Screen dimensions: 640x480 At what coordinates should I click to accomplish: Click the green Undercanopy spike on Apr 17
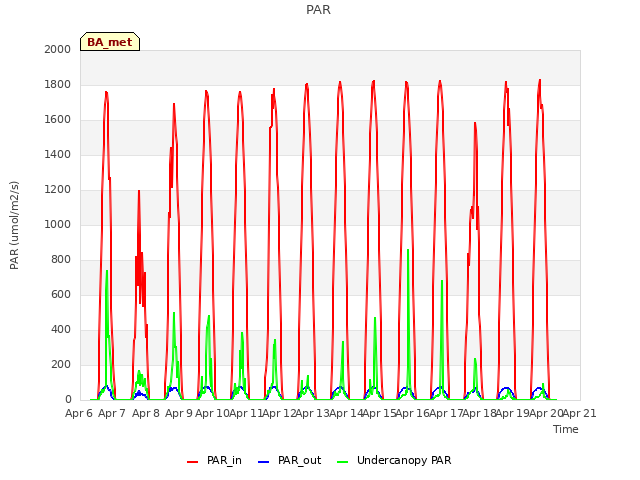(442, 281)
